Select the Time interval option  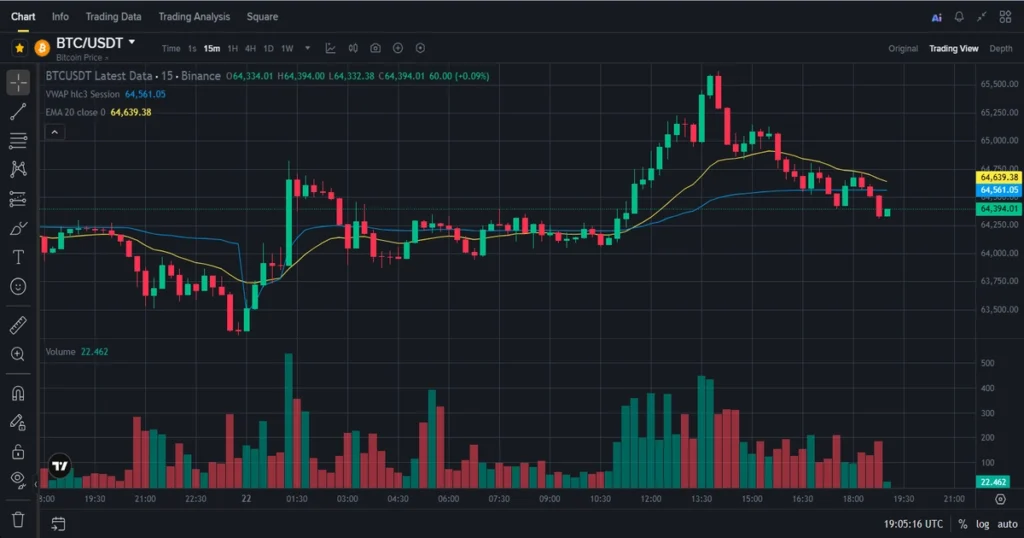click(171, 48)
